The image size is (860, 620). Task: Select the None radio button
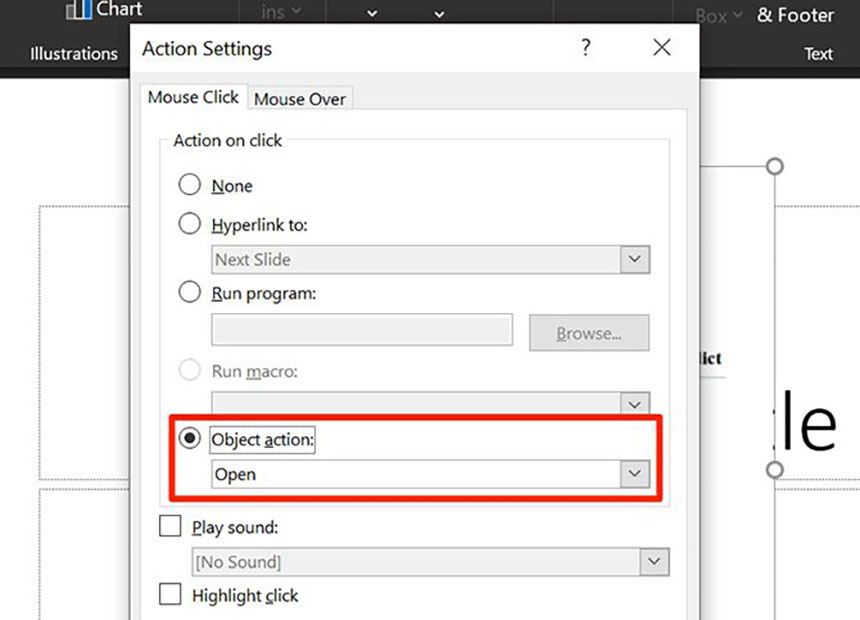(189, 185)
